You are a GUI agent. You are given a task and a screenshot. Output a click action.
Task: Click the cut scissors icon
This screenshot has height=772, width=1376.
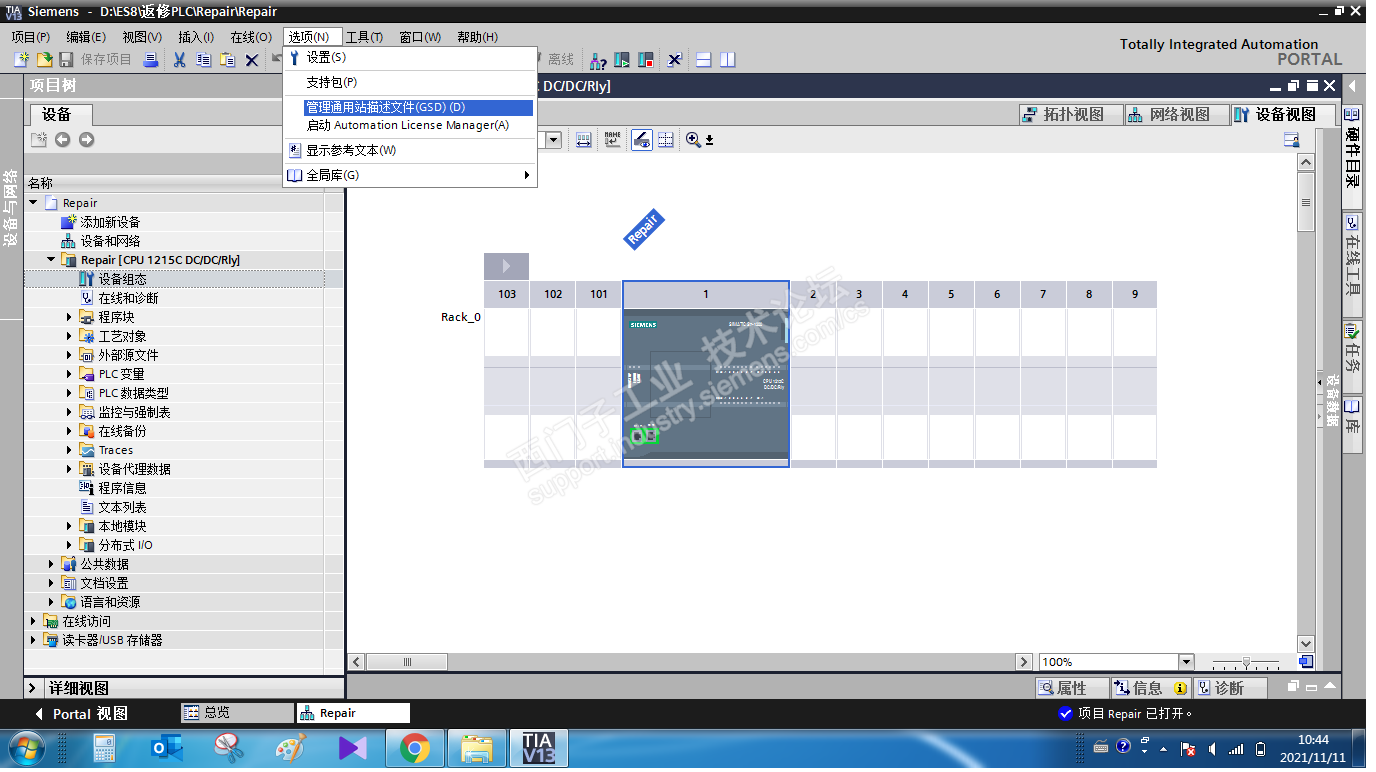(180, 60)
